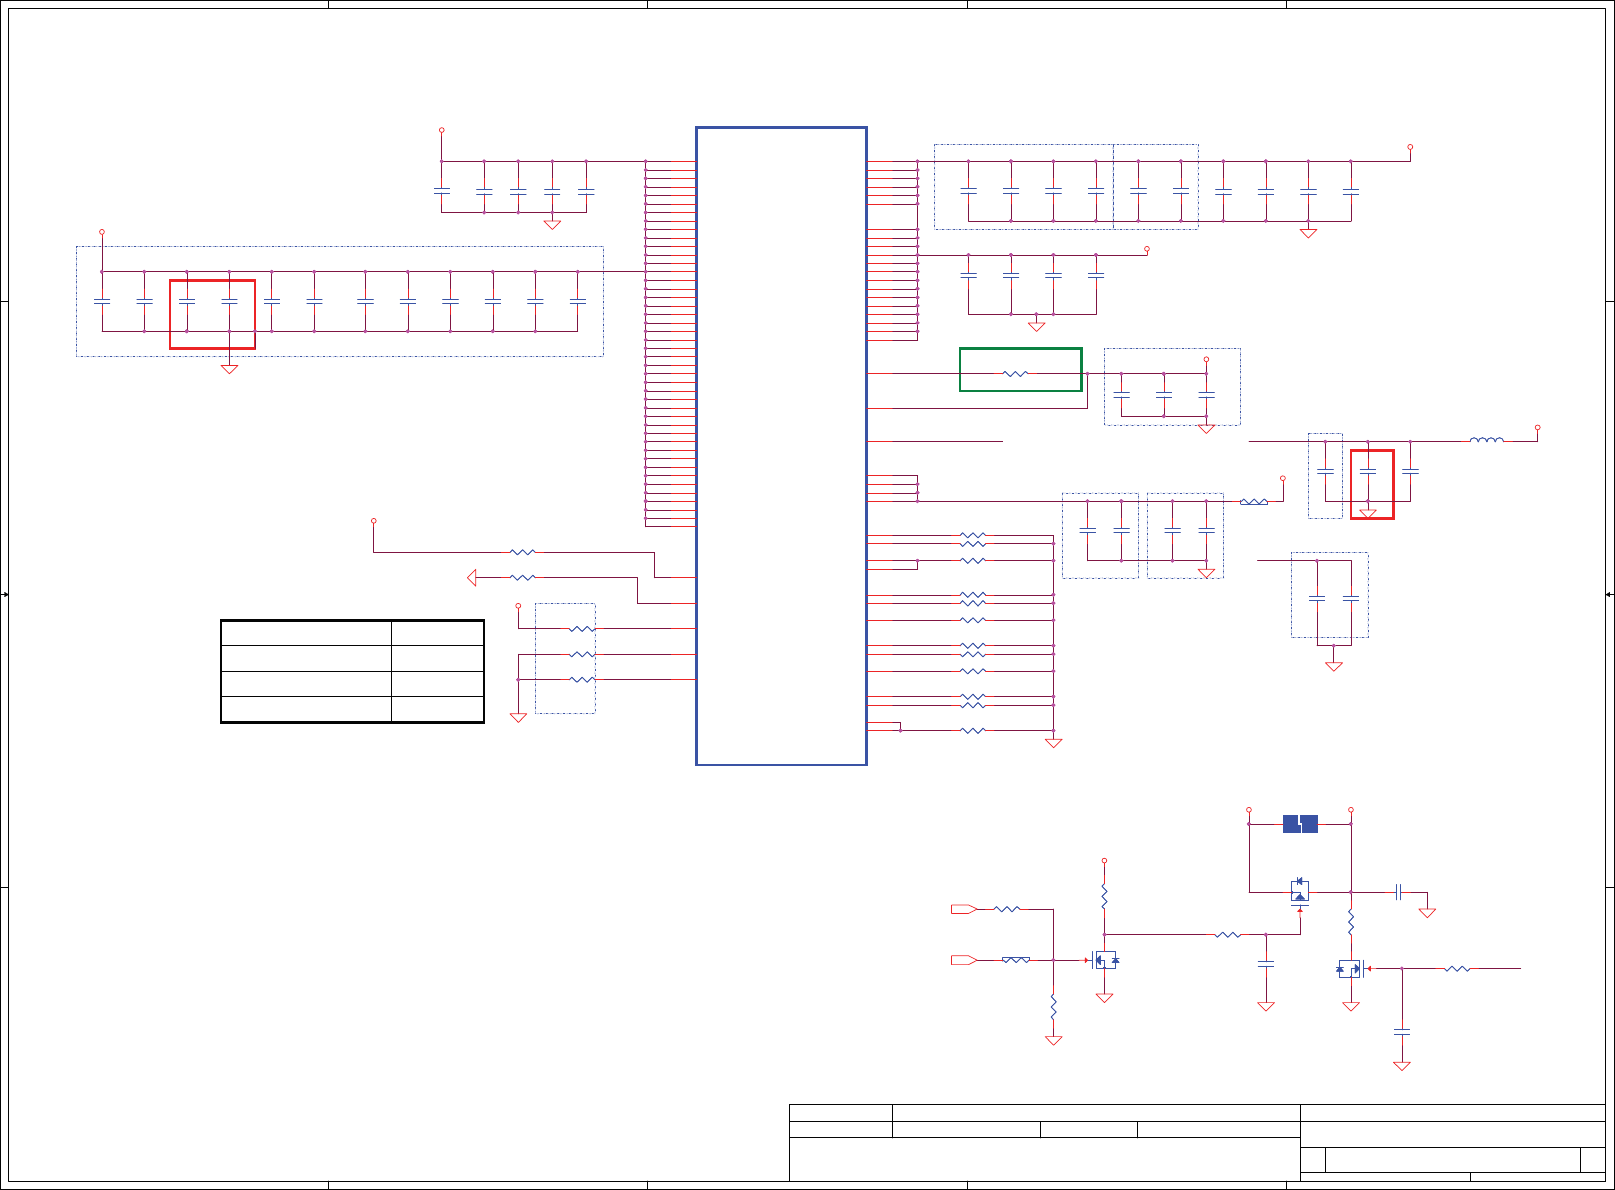Select the capacitor inside the small red box
This screenshot has height=1190, width=1615.
(1368, 470)
